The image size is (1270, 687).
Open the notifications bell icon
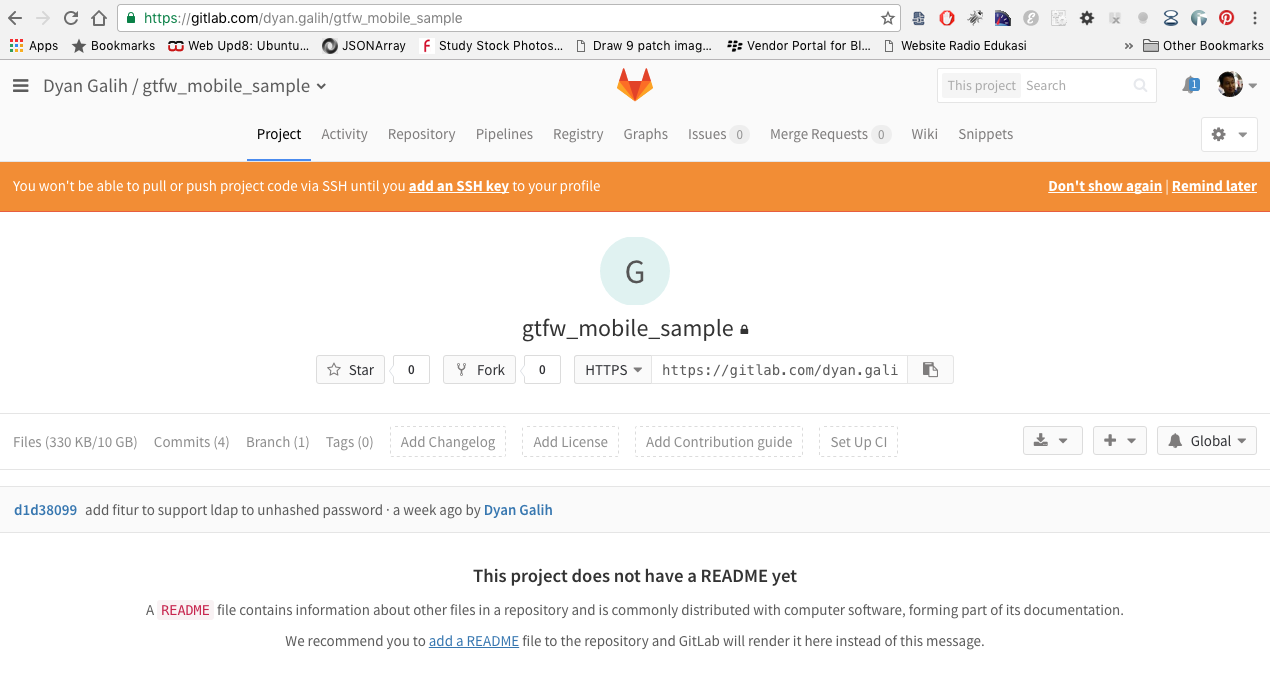point(1190,85)
